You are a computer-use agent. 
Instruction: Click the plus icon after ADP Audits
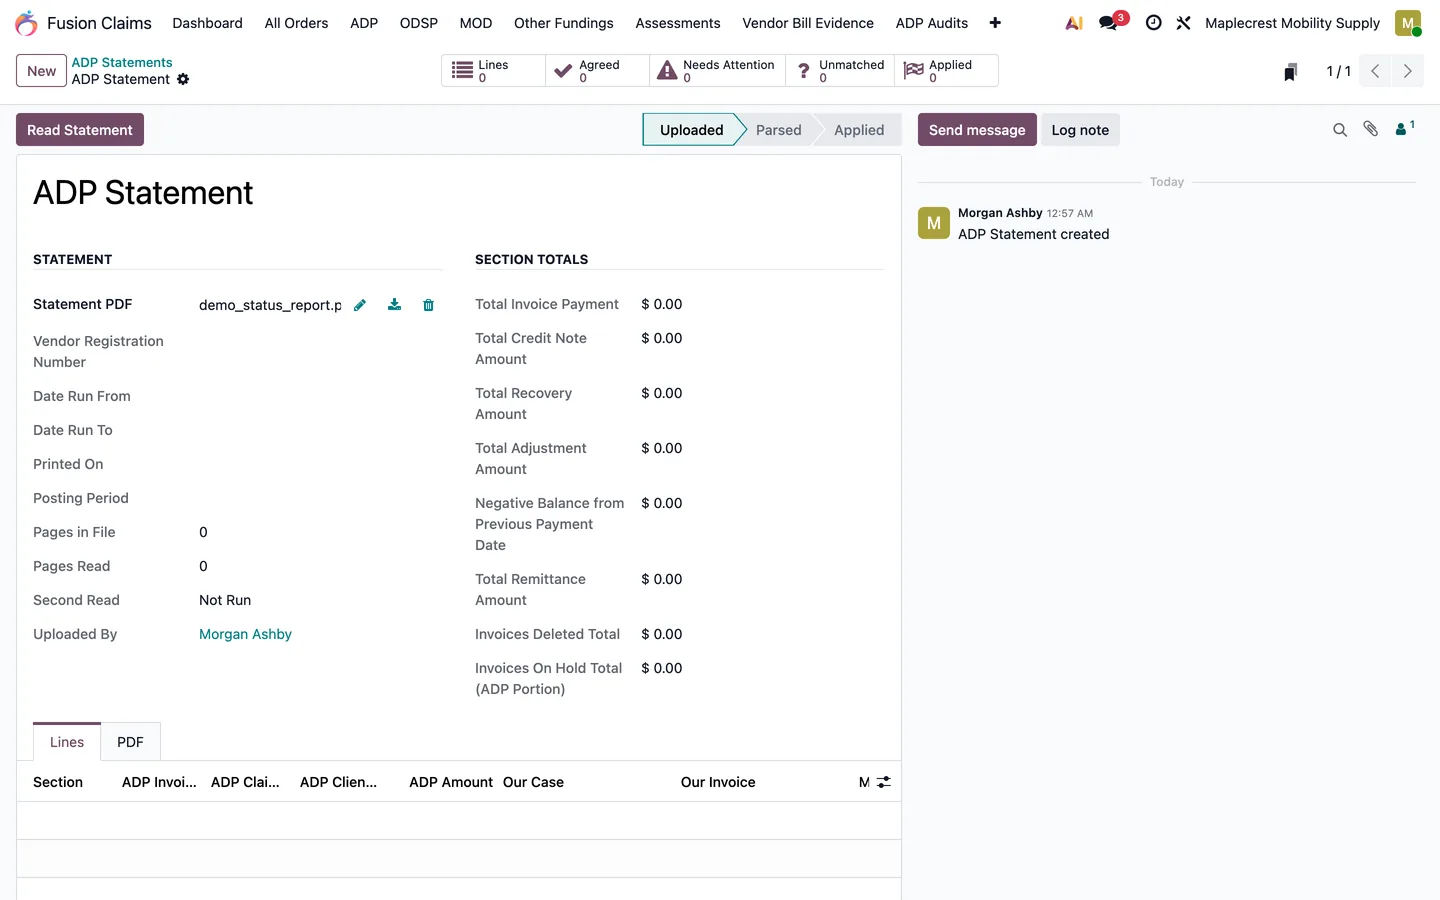pos(995,23)
